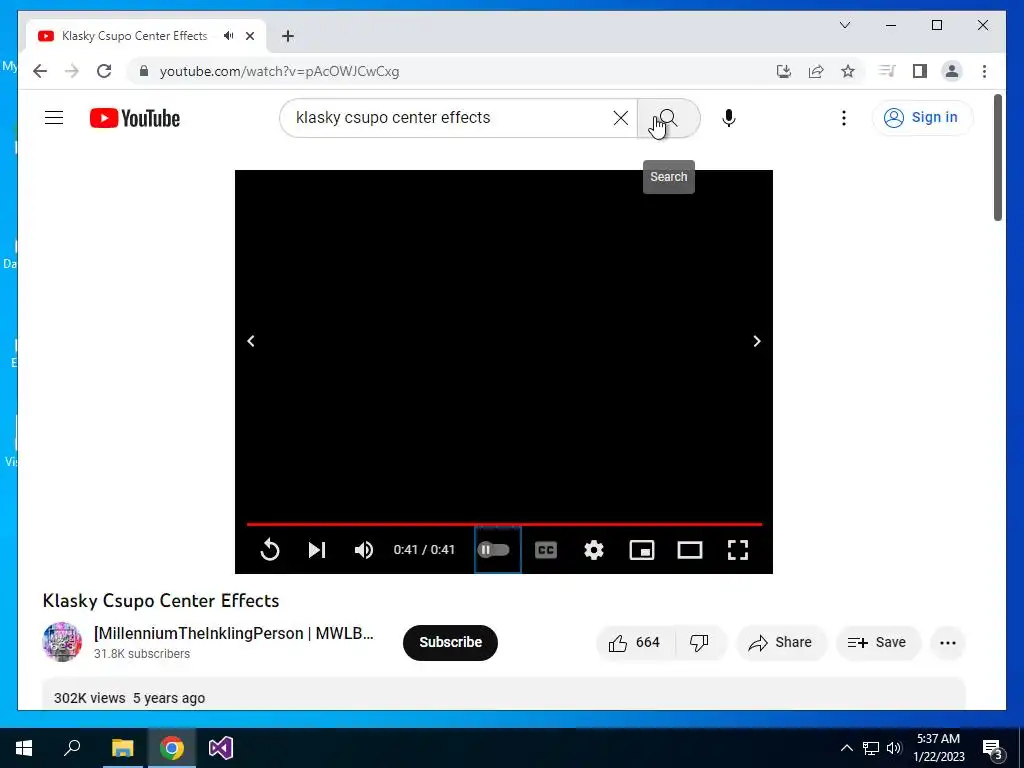Click the install app icon in address bar

click(x=784, y=71)
